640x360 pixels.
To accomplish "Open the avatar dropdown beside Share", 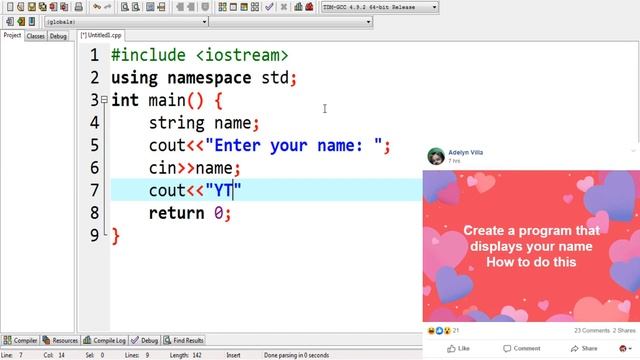I will 625,348.
